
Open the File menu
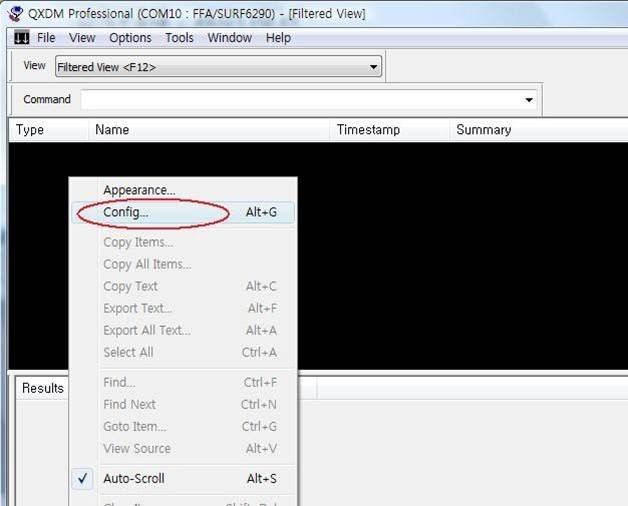46,38
